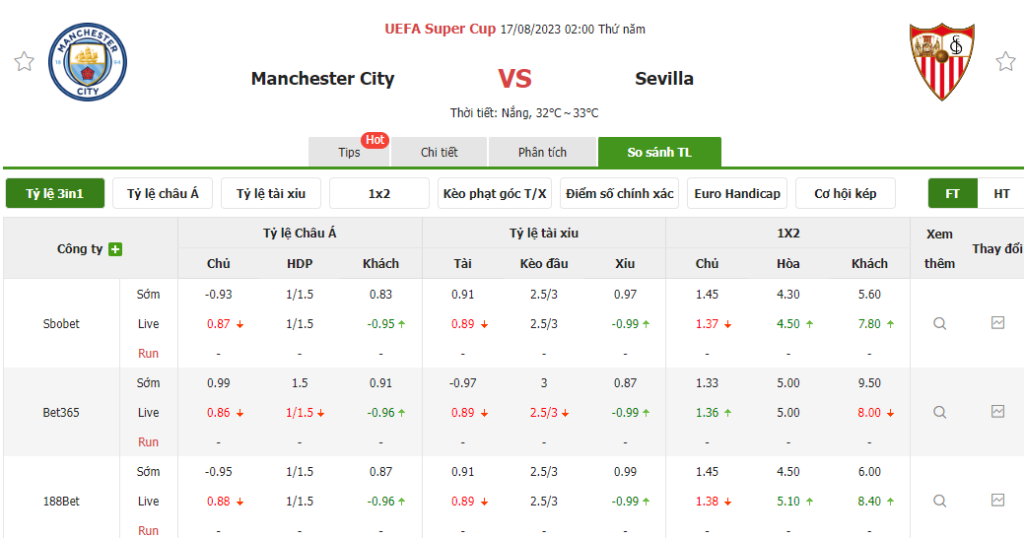Open the magnifier icon for Sbobet
Image resolution: width=1024 pixels, height=538 pixels.
pos(939,324)
